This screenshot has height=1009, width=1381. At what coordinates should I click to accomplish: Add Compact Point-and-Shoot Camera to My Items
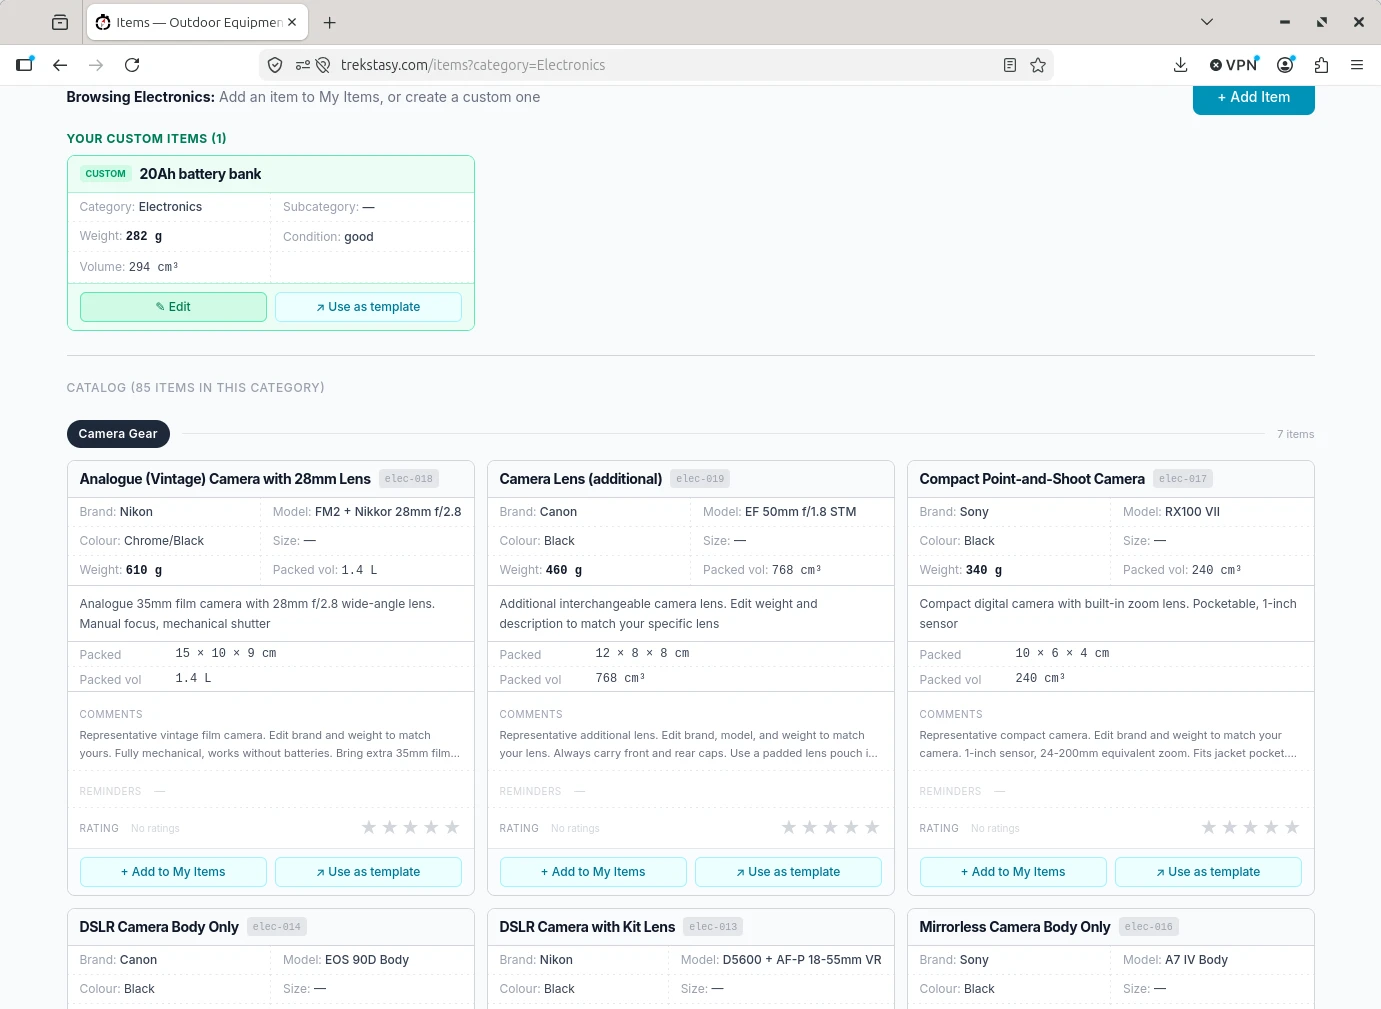tap(1013, 872)
